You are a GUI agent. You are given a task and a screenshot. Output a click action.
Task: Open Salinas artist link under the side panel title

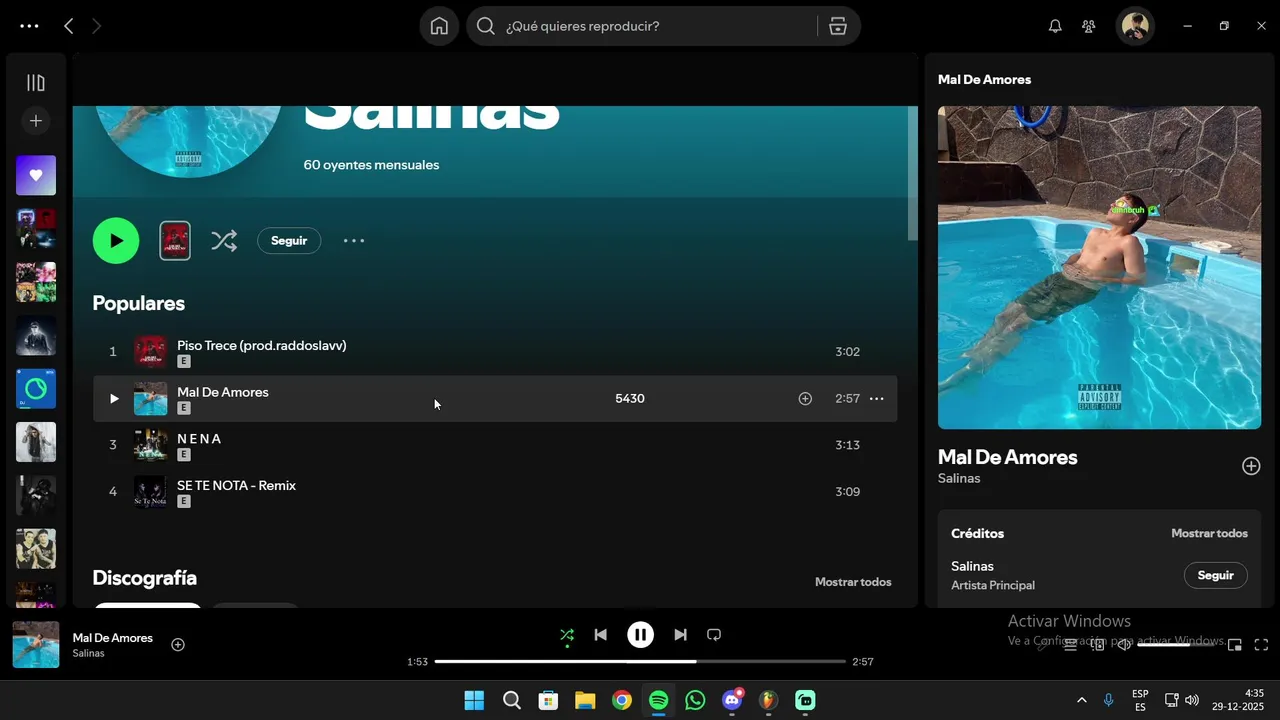(959, 479)
